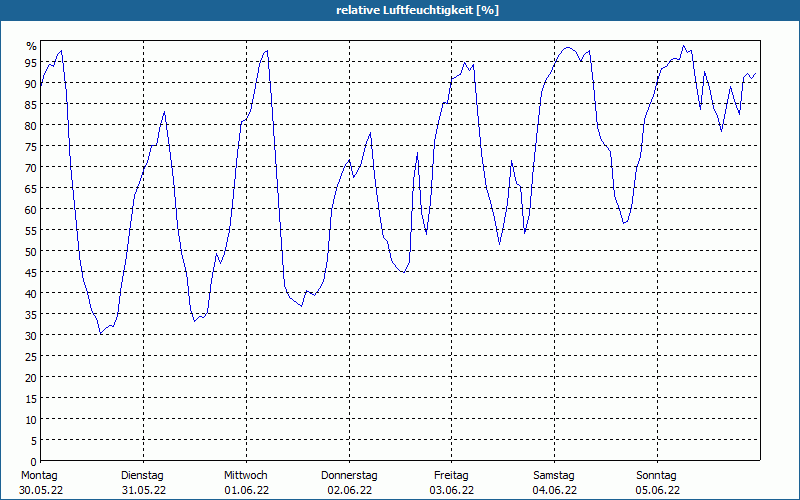Screen dimensions: 800x500
Task: Select the Samstag day label
Action: [x=554, y=475]
